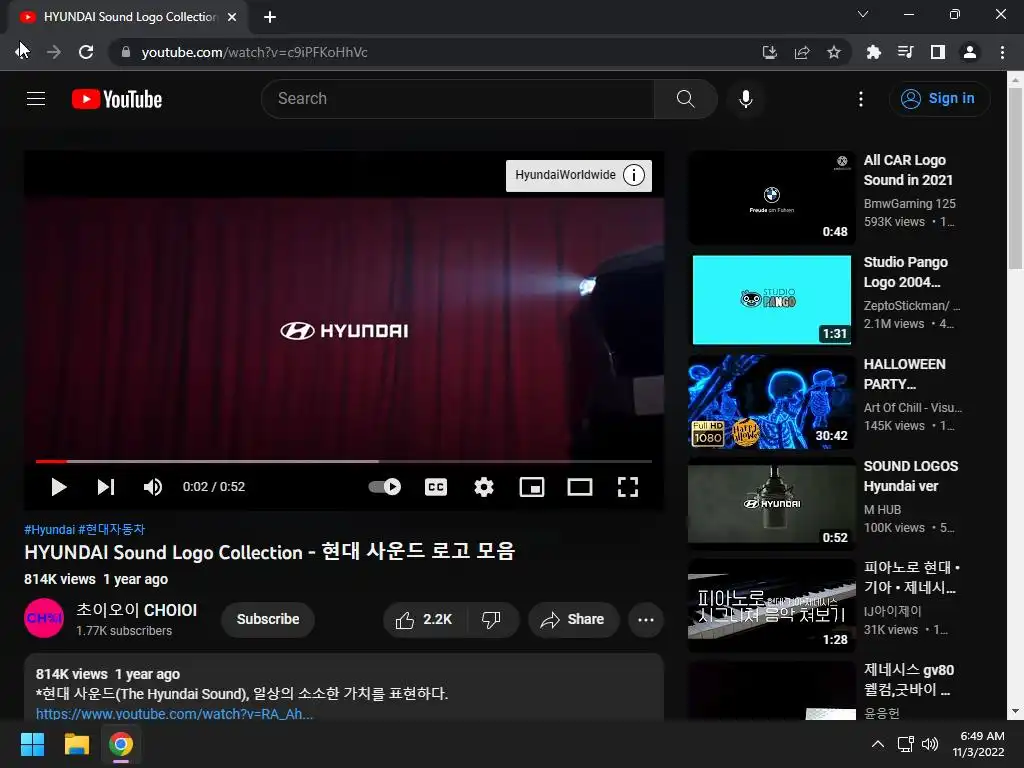Open 피아노로 현대 기아 제네시스 video
Viewport: 1024px width, 768px height.
tap(772, 605)
